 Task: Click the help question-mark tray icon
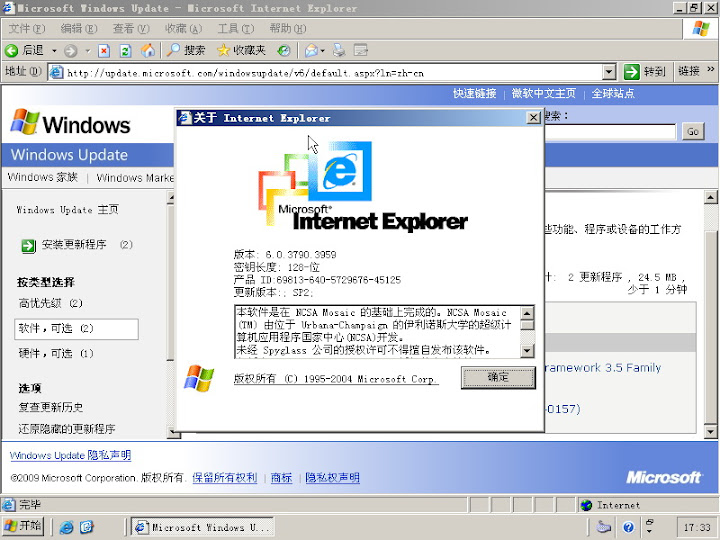[629, 527]
